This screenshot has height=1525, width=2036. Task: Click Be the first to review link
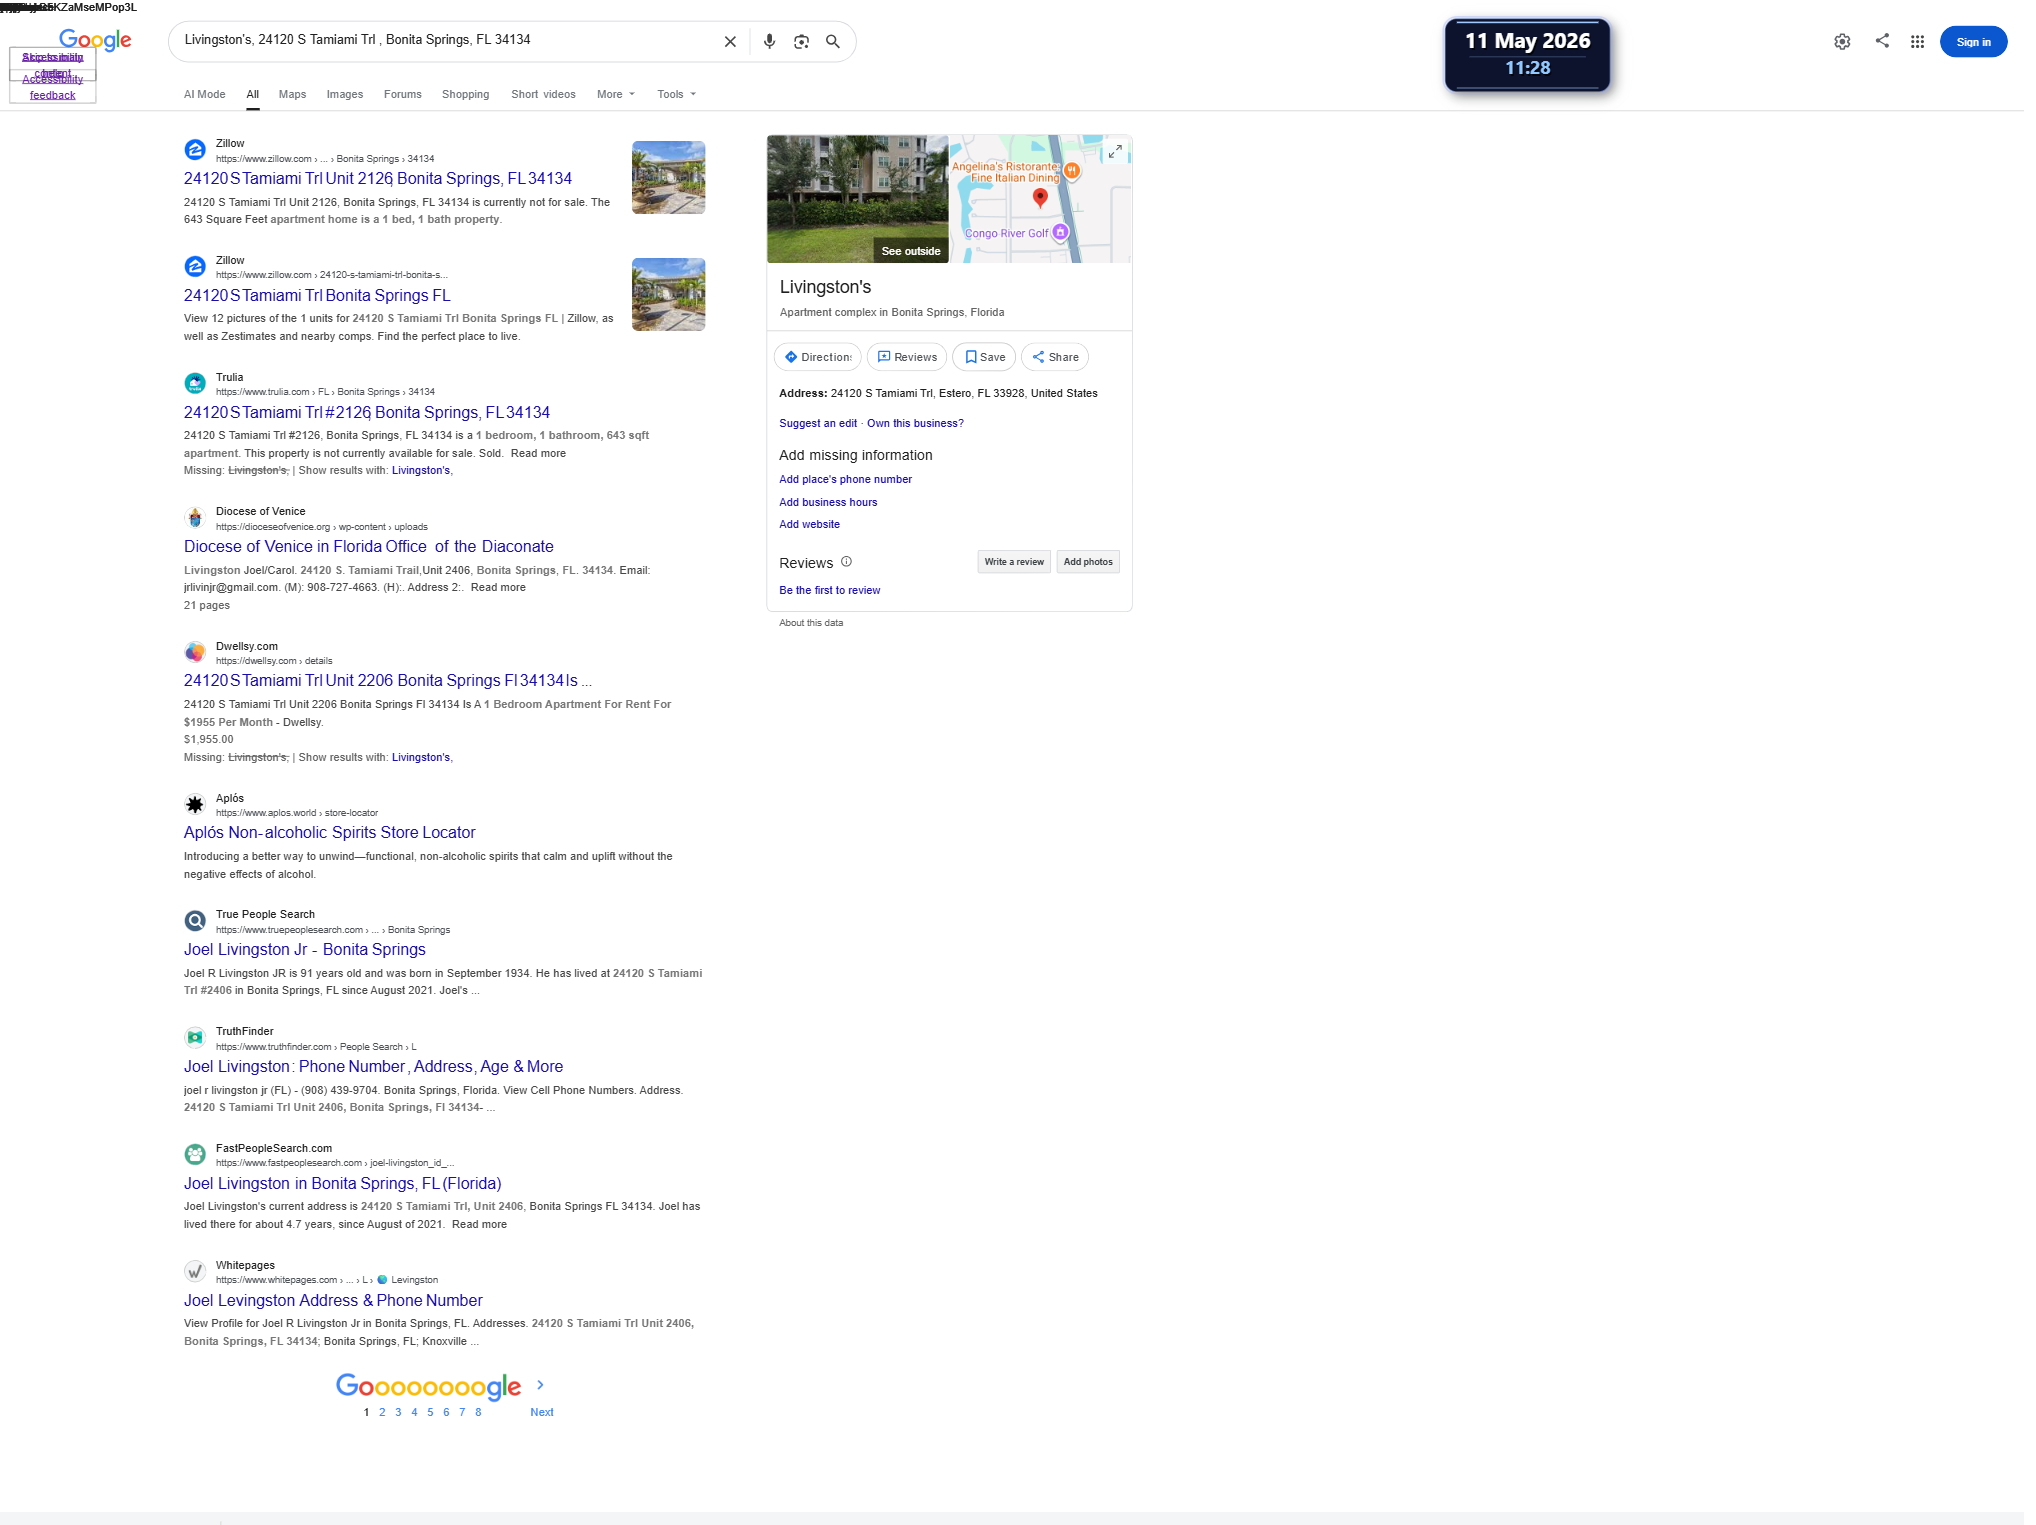click(830, 591)
